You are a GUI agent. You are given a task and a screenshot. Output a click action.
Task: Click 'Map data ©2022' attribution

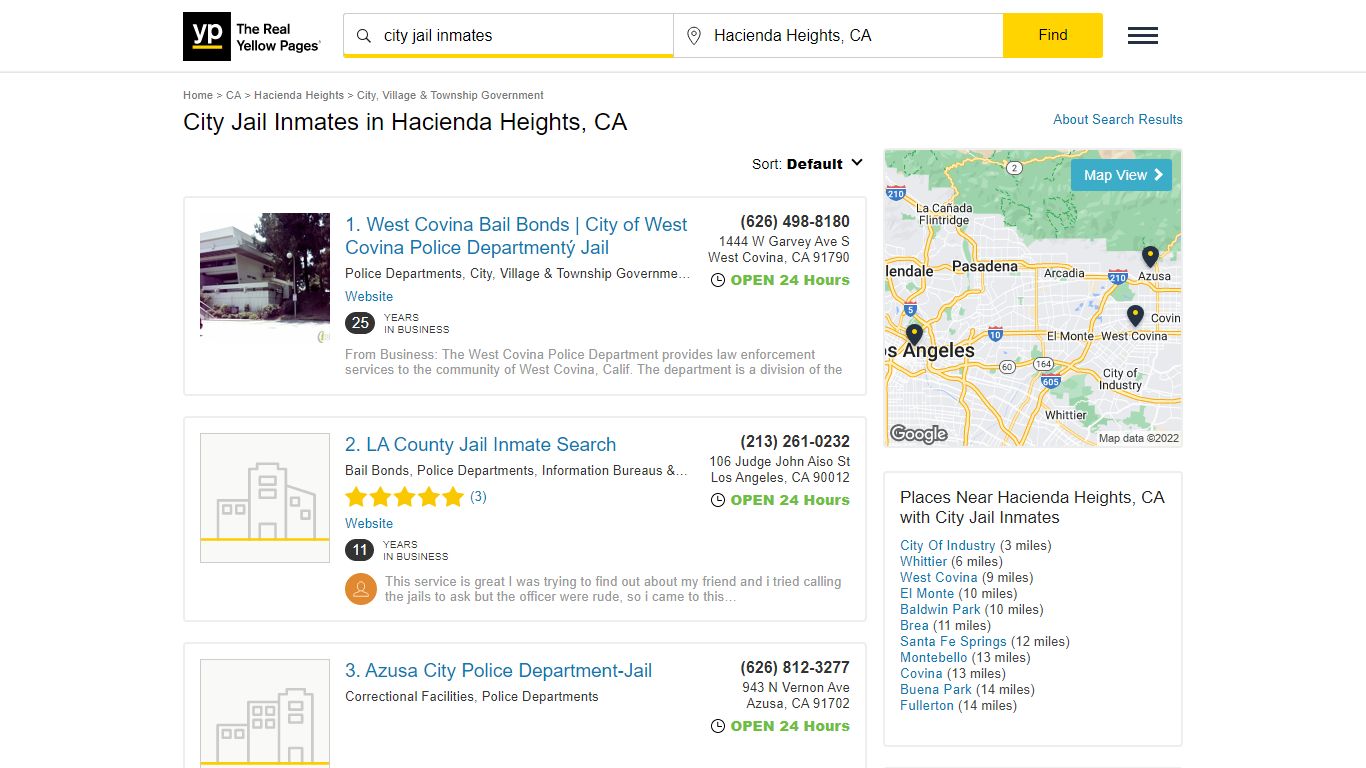pyautogui.click(x=1139, y=438)
